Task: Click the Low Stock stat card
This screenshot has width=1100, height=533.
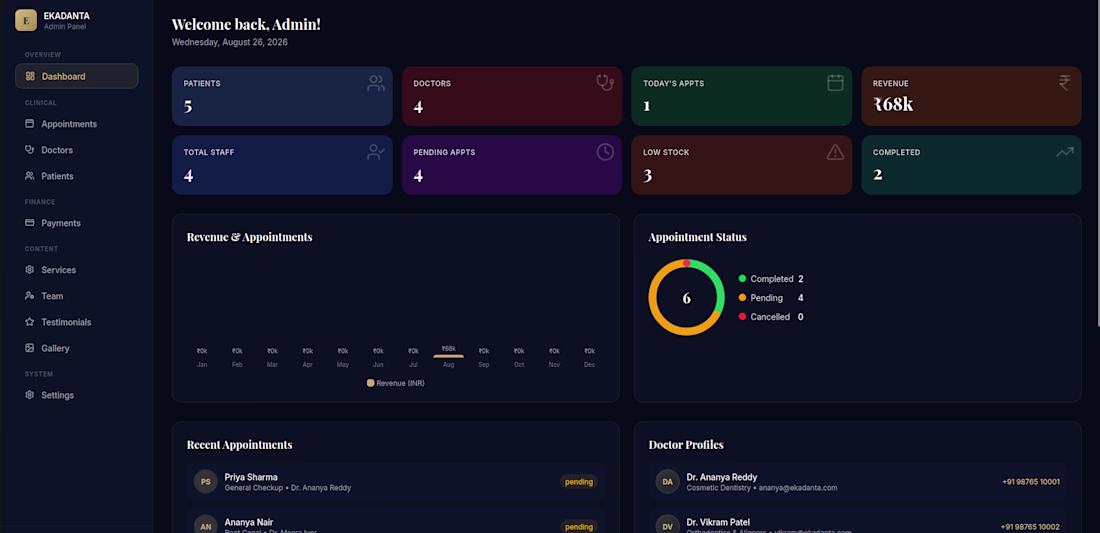Action: click(x=742, y=165)
